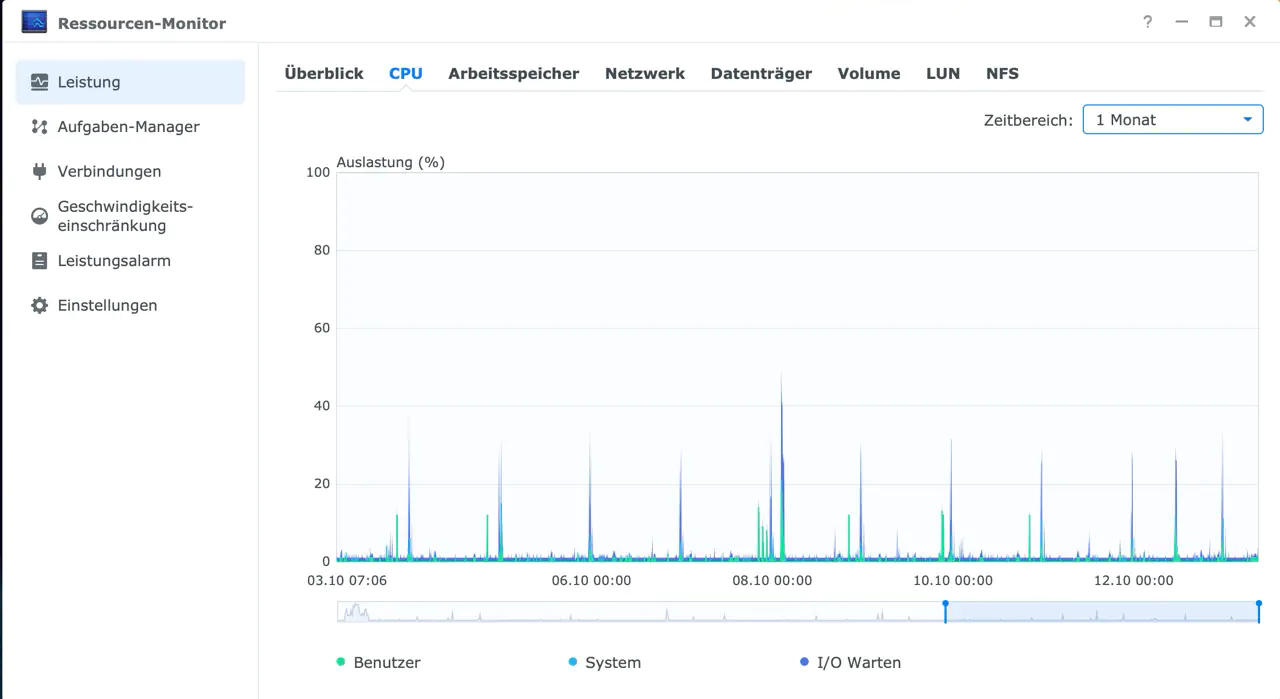Click the Leistung pulse icon in sidebar
This screenshot has width=1280, height=699.
39,82
